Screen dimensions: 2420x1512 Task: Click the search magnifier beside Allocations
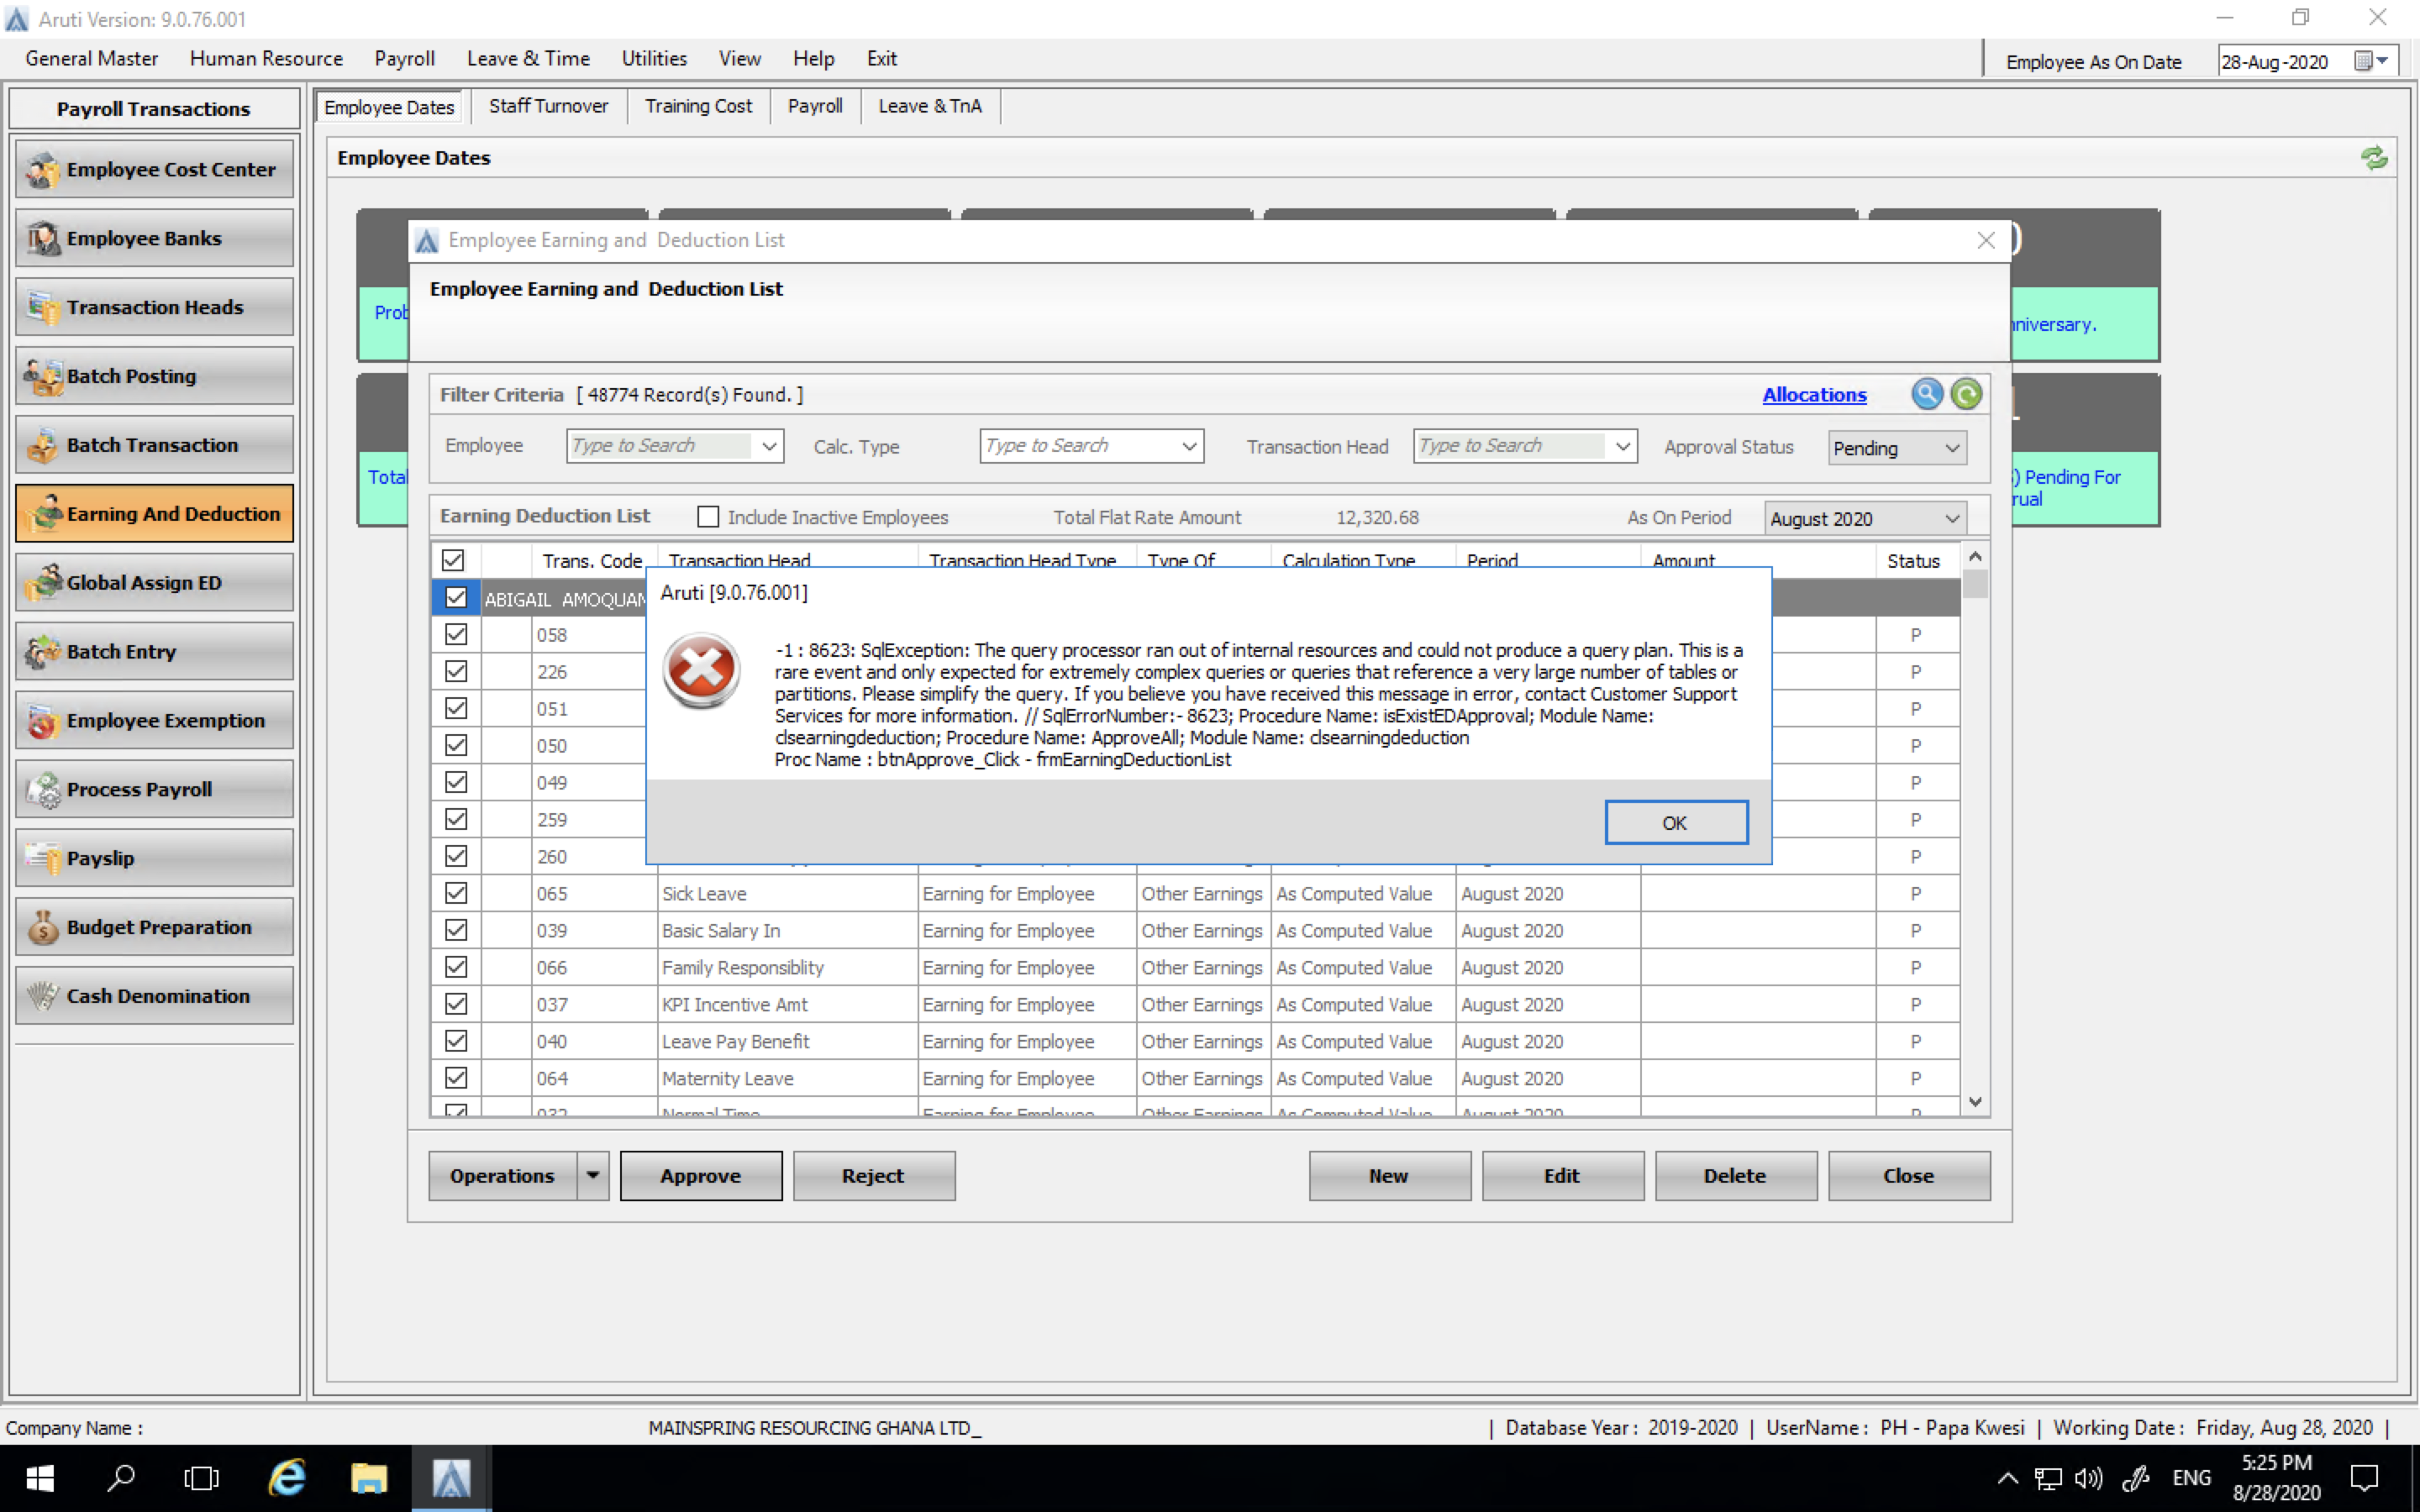[1926, 394]
